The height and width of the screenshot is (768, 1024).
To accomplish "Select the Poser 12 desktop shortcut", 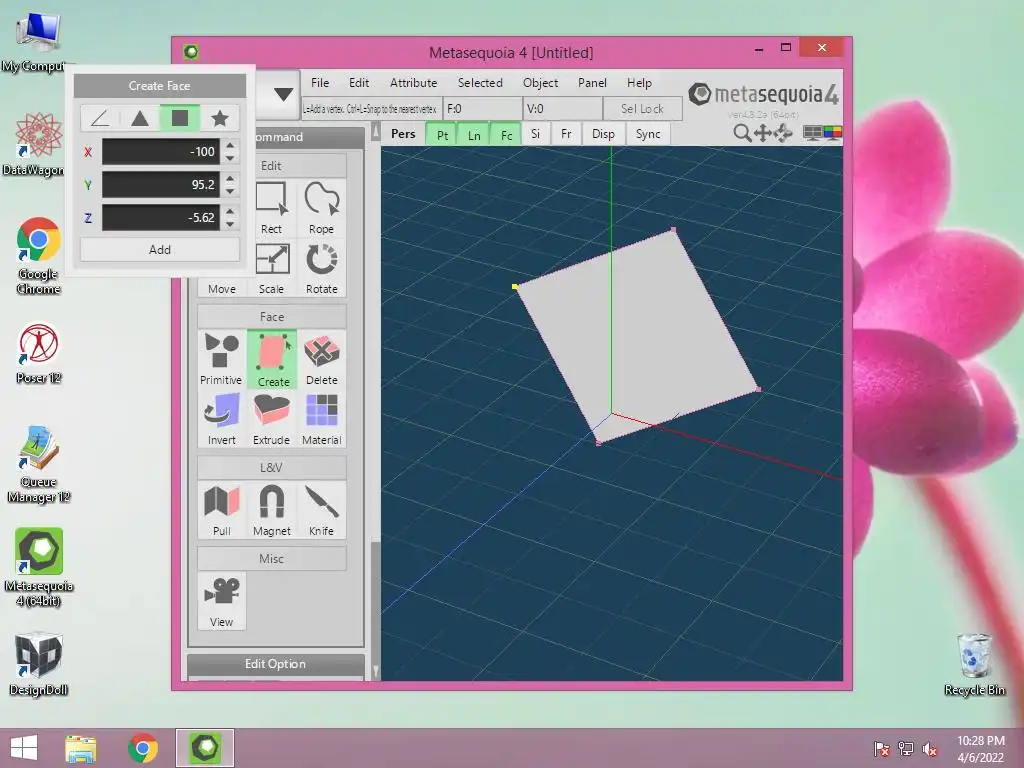I will pyautogui.click(x=39, y=353).
